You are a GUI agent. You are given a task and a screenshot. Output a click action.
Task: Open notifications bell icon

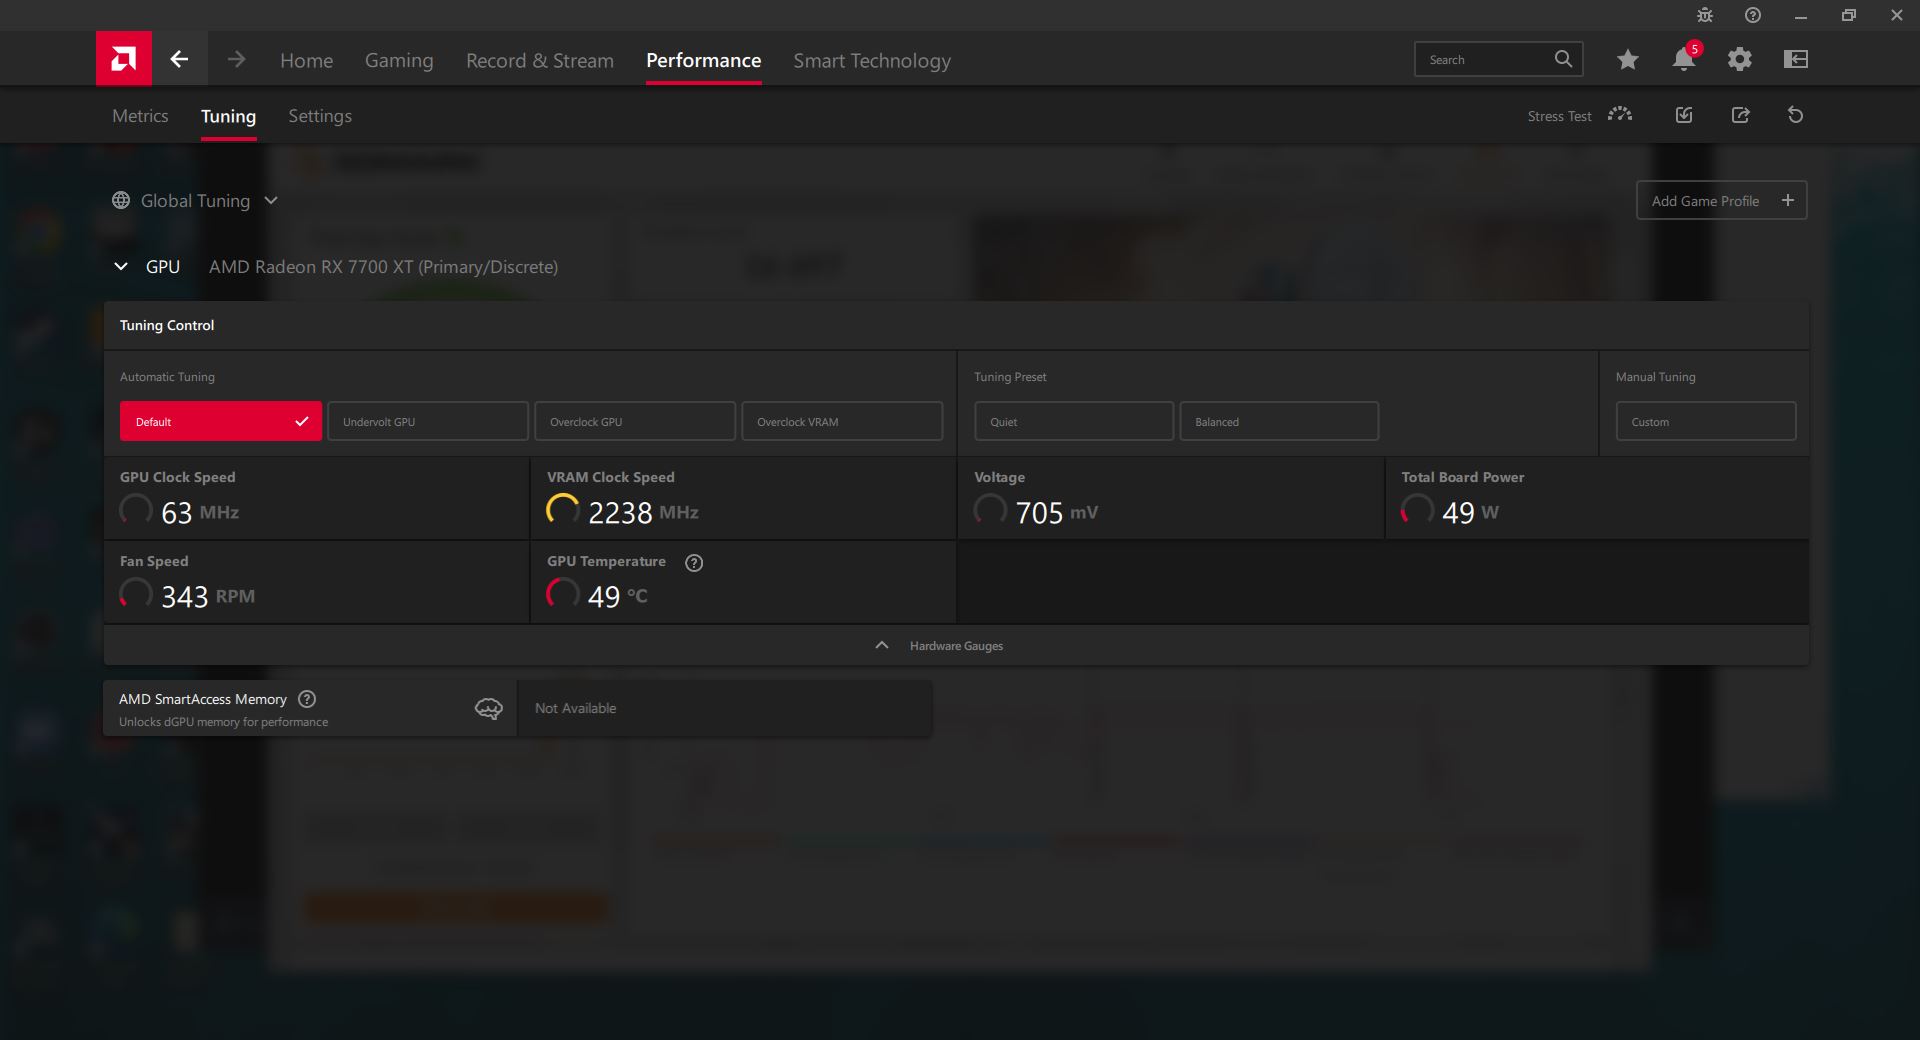click(1684, 59)
